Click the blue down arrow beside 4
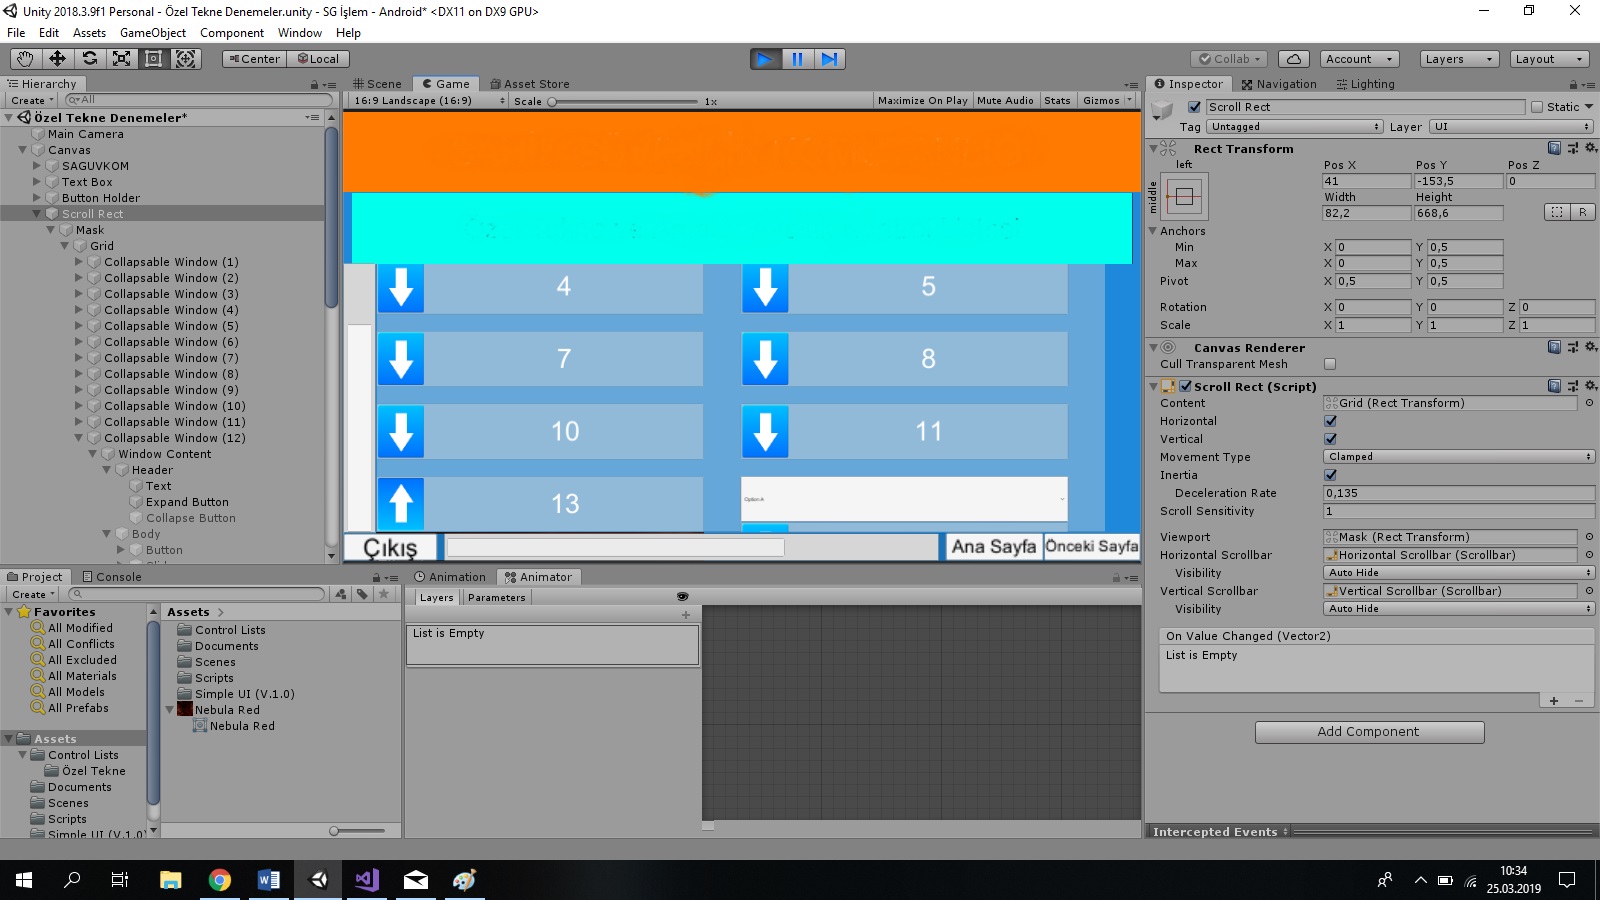This screenshot has width=1600, height=900. pos(401,287)
